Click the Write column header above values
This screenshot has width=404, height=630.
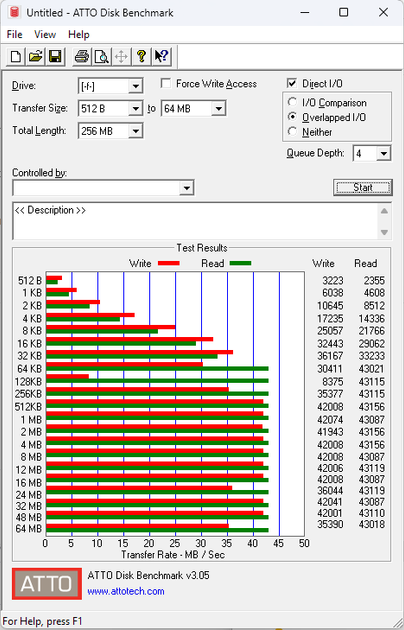coord(323,264)
